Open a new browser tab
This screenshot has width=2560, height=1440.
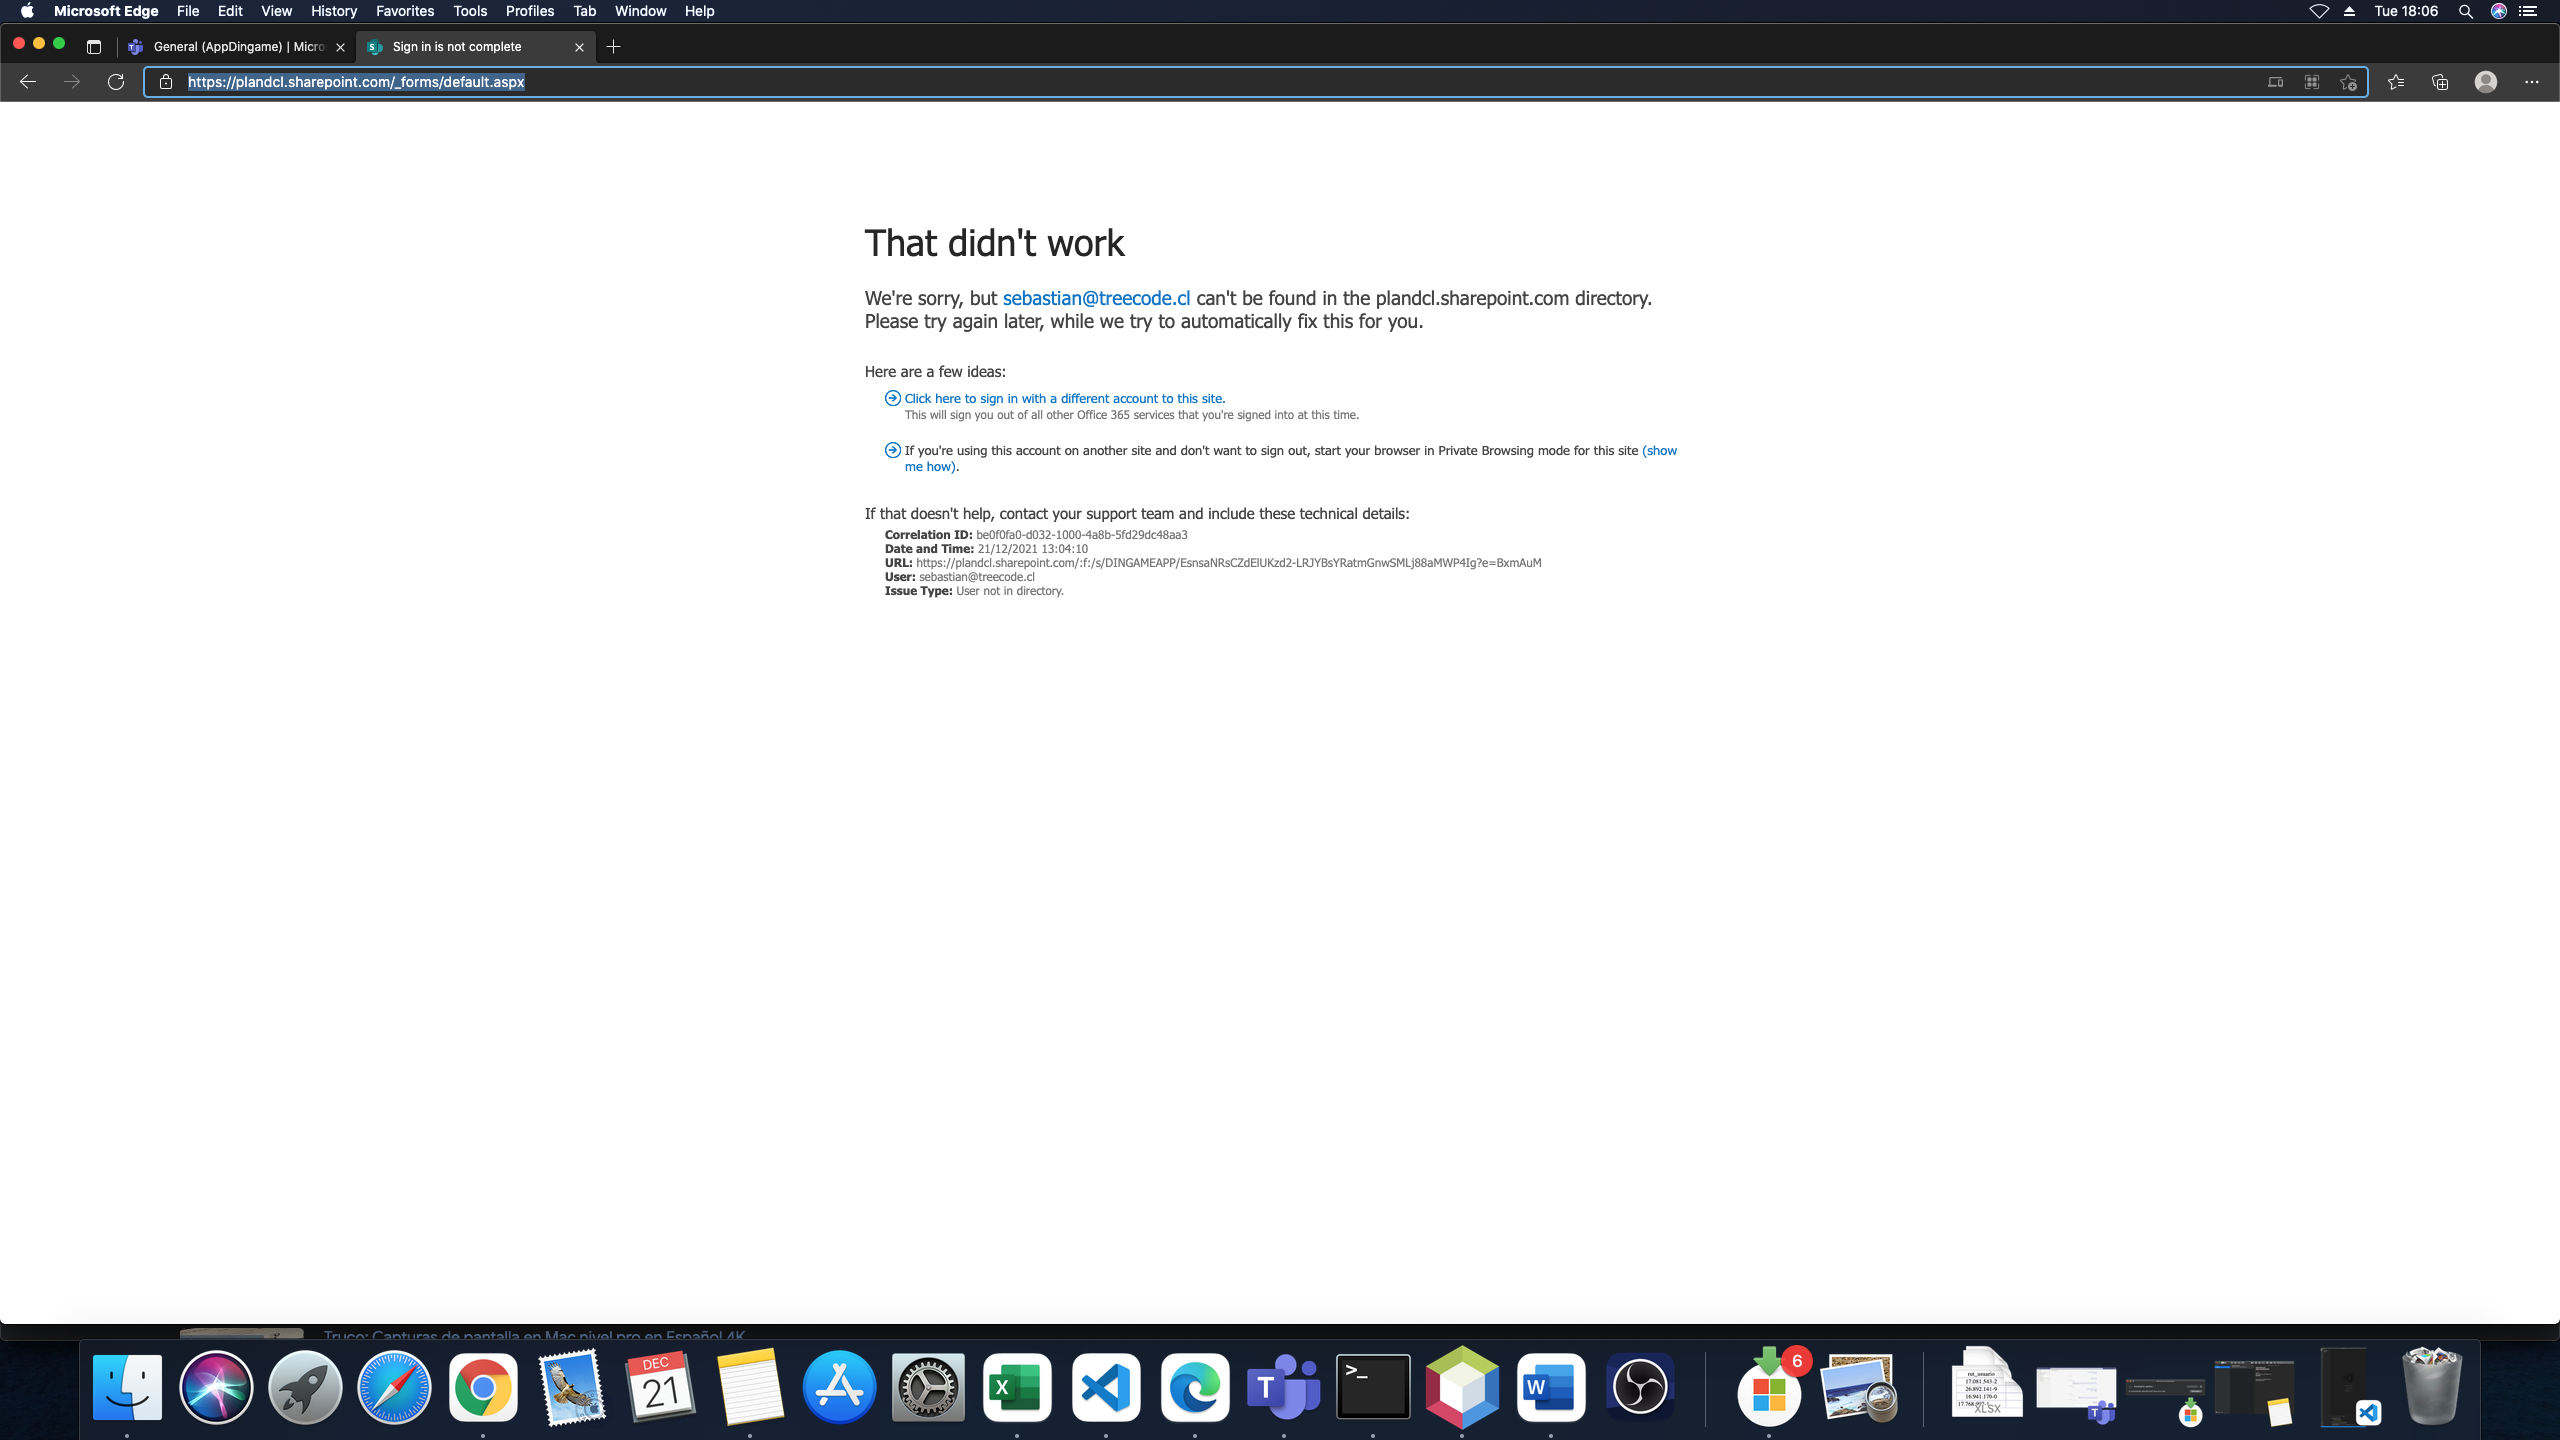click(614, 47)
